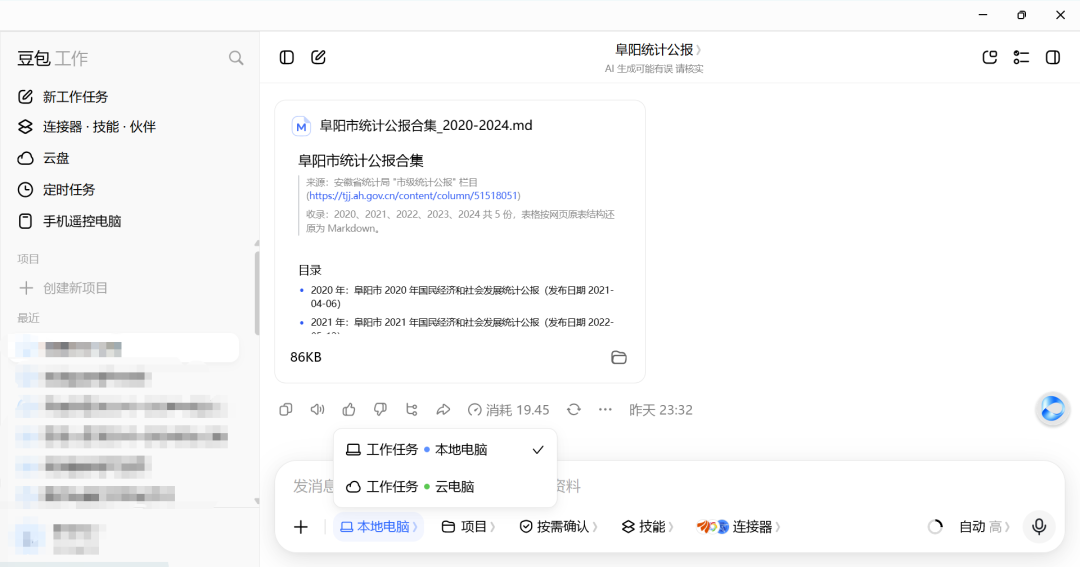Toggle the 本地电脑 dropdown chip
The height and width of the screenshot is (567, 1080).
point(379,527)
